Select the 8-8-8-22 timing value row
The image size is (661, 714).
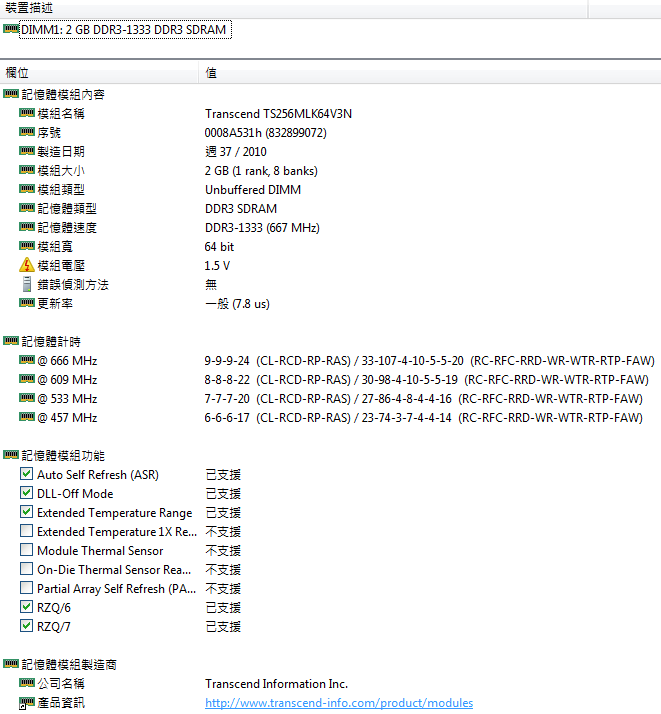coord(426,380)
